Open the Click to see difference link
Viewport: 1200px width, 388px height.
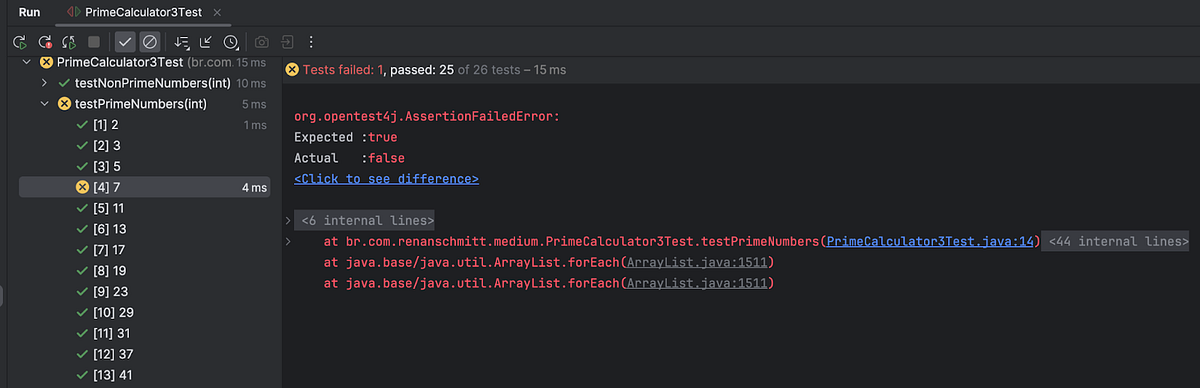coord(386,179)
